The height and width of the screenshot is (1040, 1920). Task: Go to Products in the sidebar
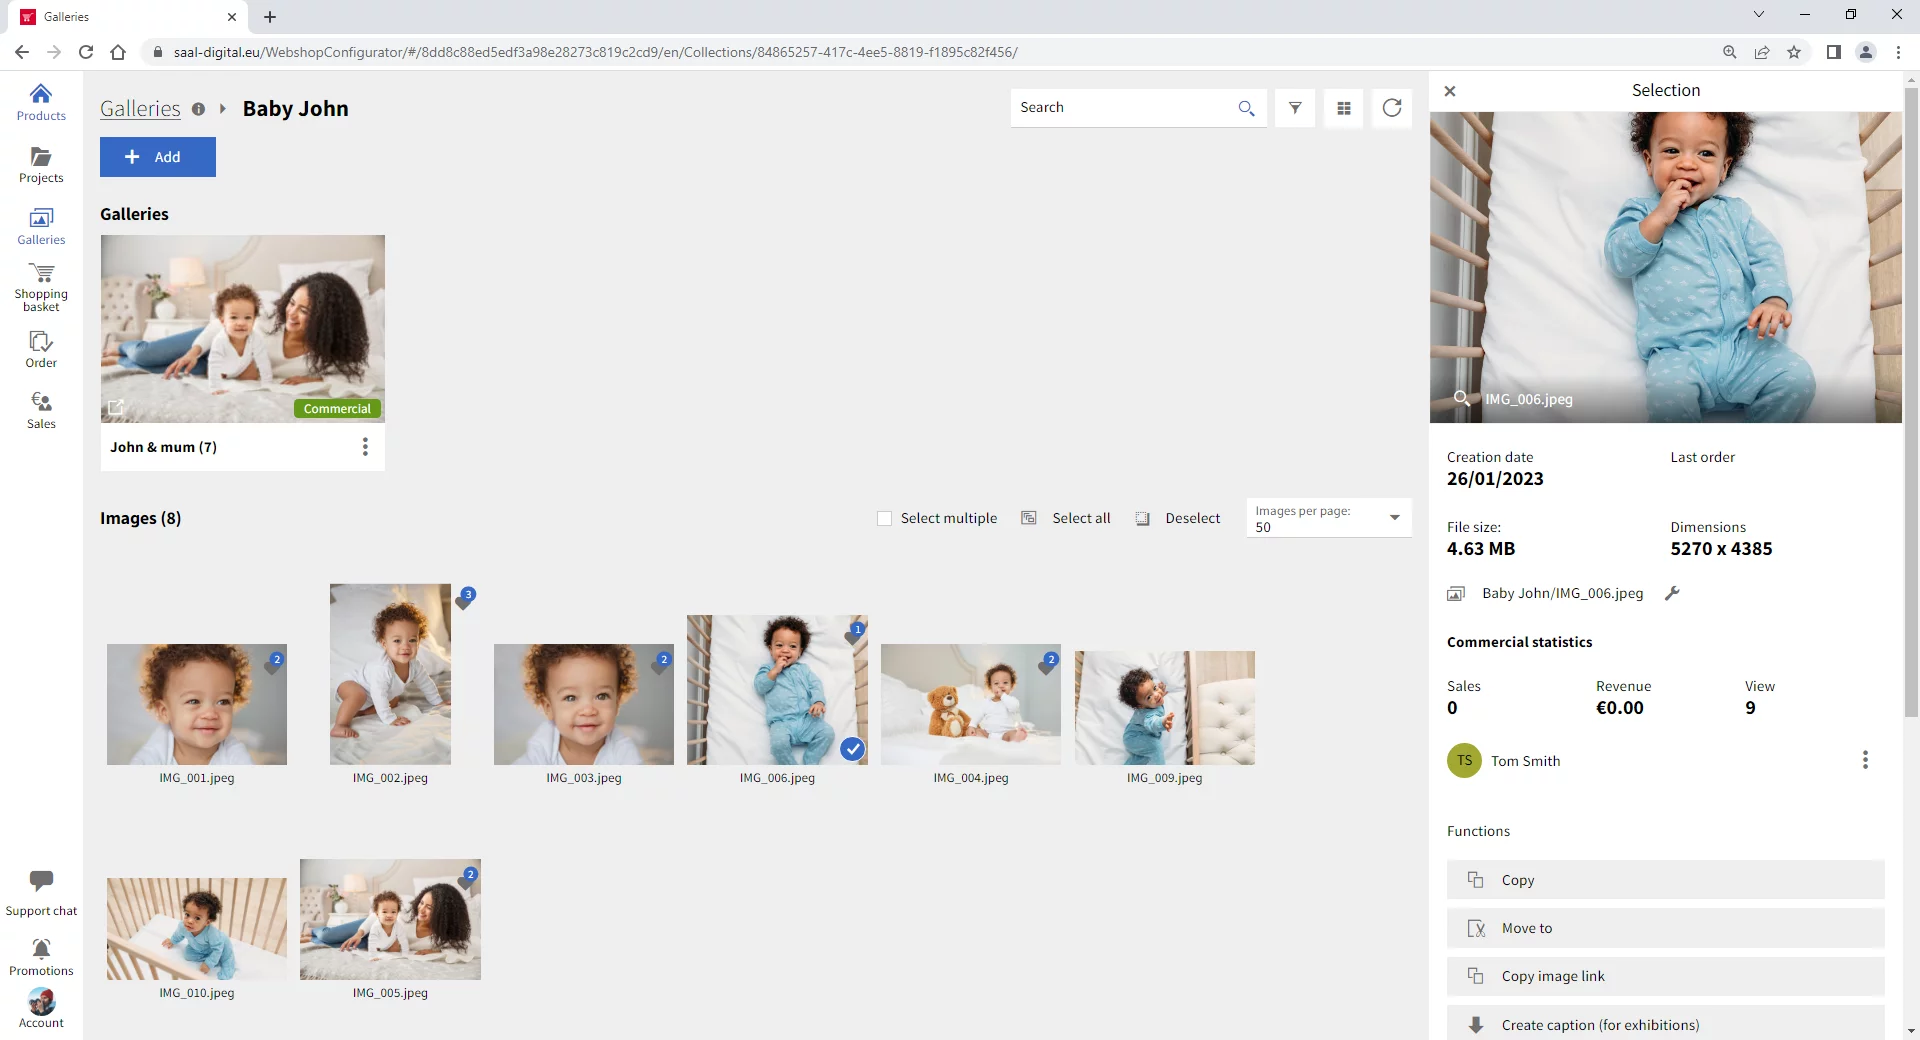pyautogui.click(x=41, y=102)
